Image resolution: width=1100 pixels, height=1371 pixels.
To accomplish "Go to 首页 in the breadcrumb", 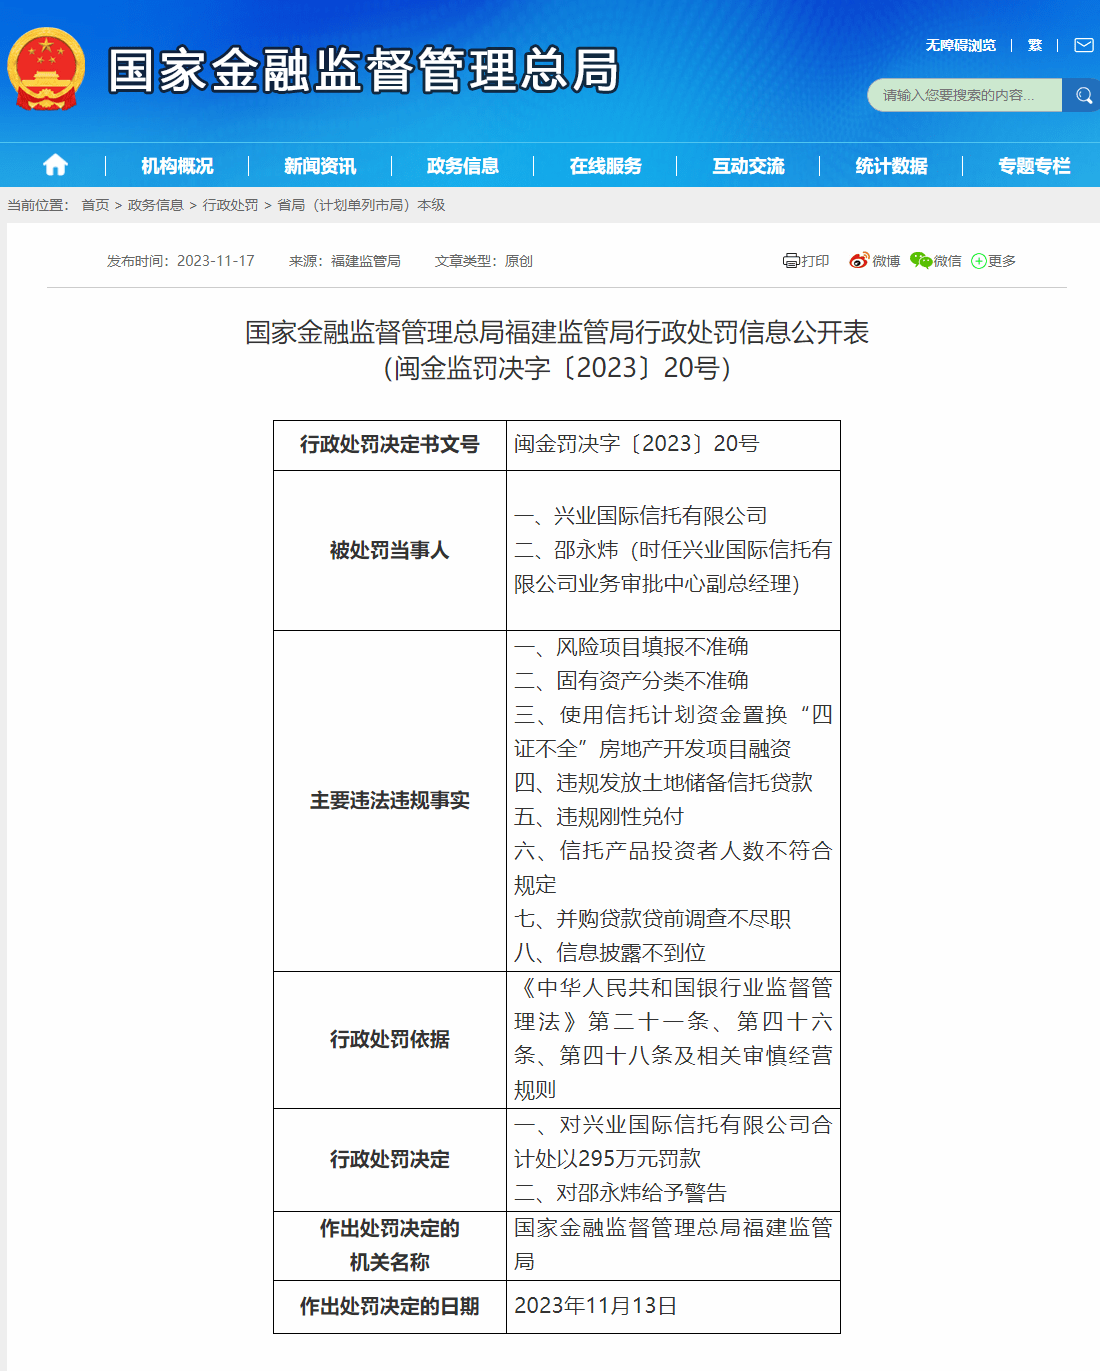I will point(95,205).
